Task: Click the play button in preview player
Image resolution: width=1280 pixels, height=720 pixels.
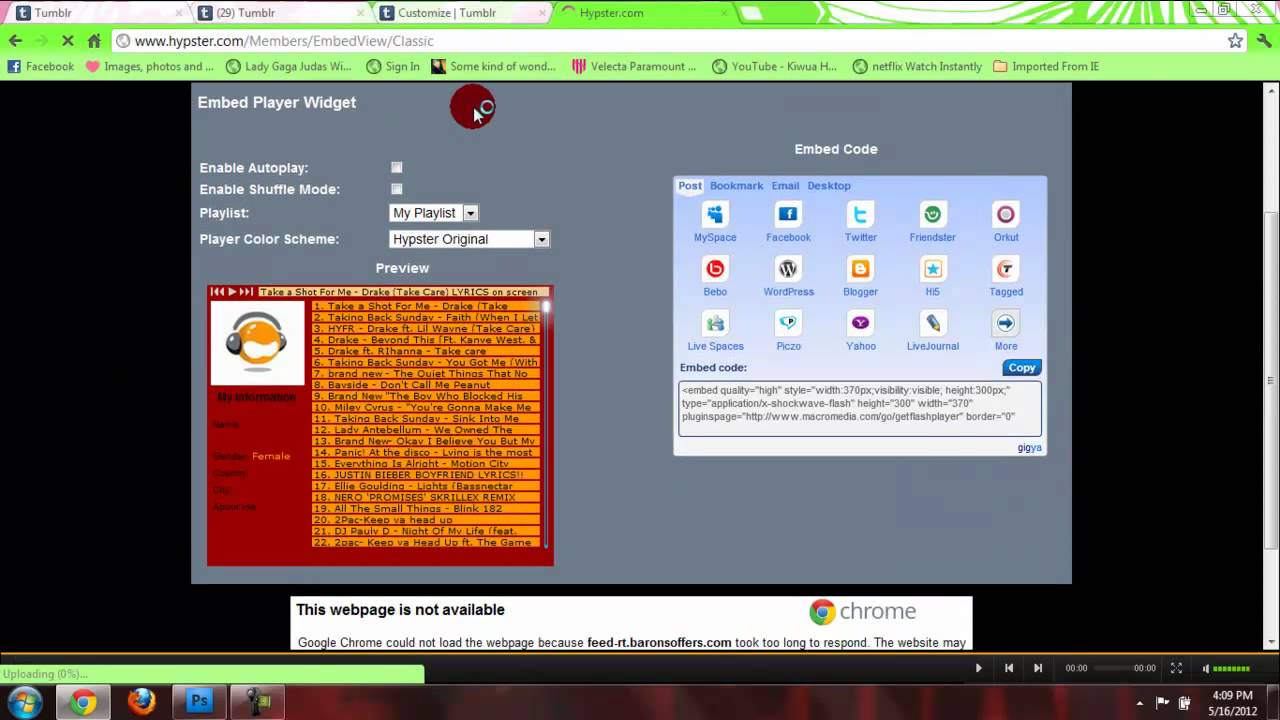Action: tap(232, 292)
